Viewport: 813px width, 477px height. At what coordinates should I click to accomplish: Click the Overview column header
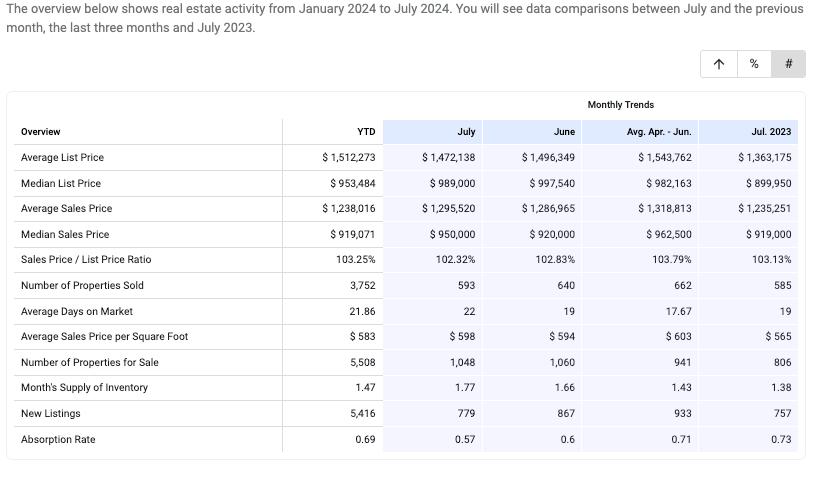[41, 132]
